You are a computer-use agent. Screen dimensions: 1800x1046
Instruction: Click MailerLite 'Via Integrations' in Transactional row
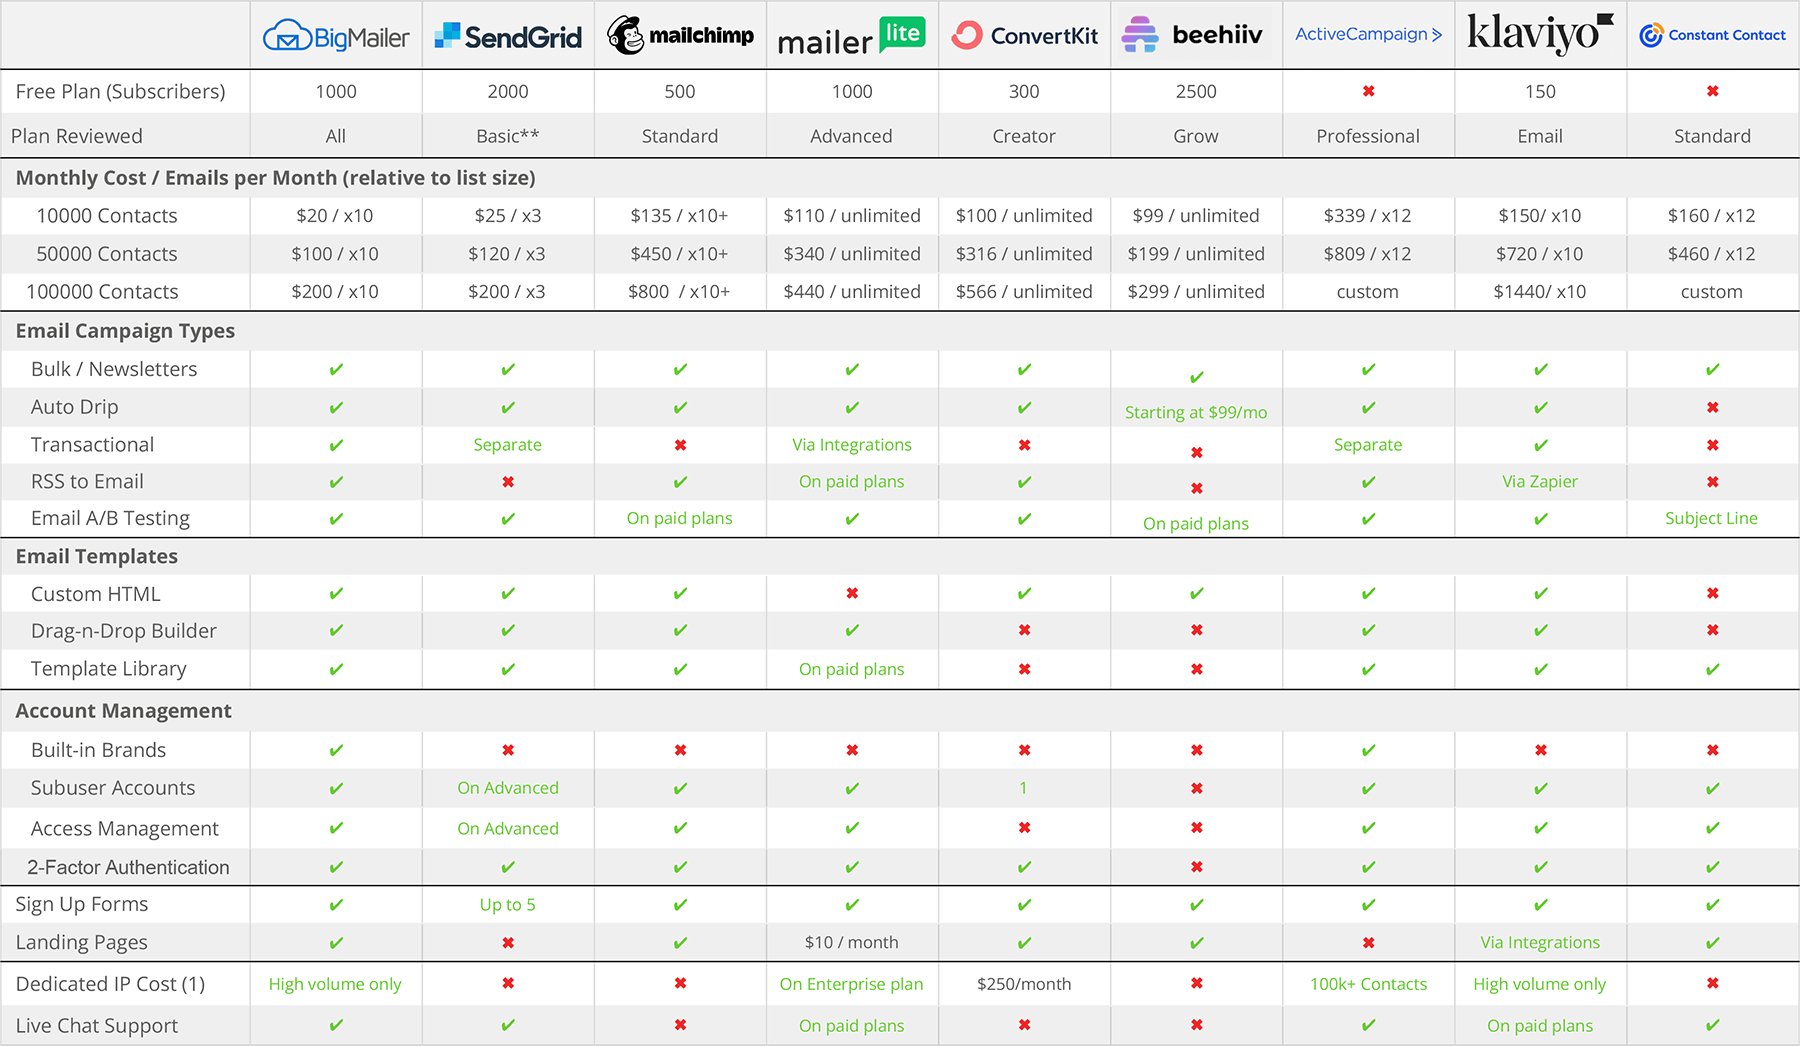coord(852,445)
